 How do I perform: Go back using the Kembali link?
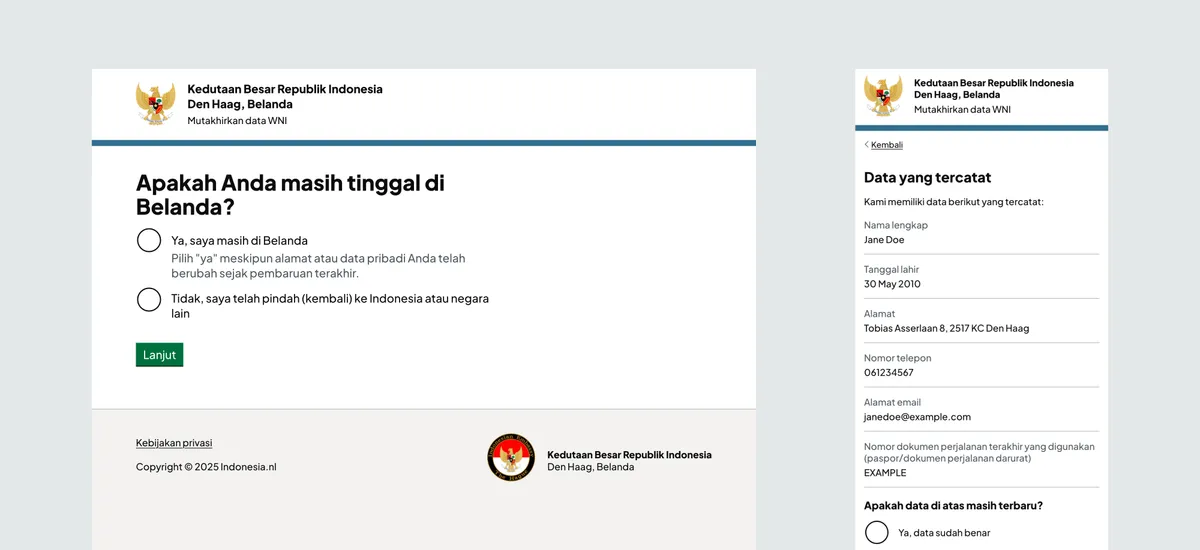click(x=886, y=145)
